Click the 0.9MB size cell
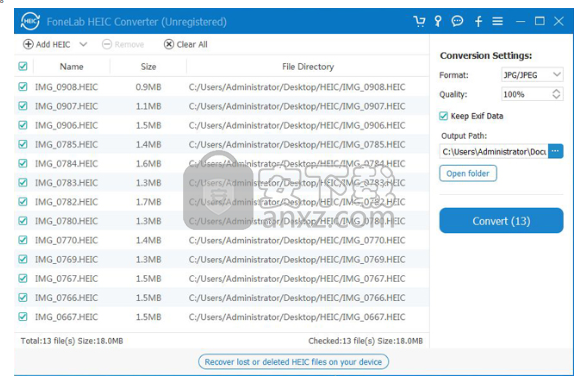Image resolution: width=582 pixels, height=384 pixels. tap(148, 87)
